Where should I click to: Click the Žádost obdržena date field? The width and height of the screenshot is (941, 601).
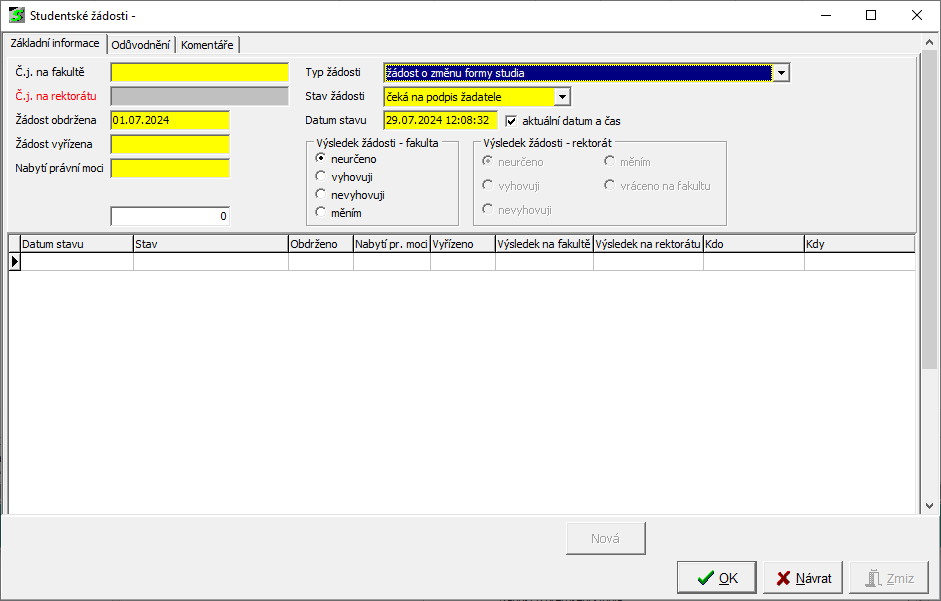[x=170, y=120]
